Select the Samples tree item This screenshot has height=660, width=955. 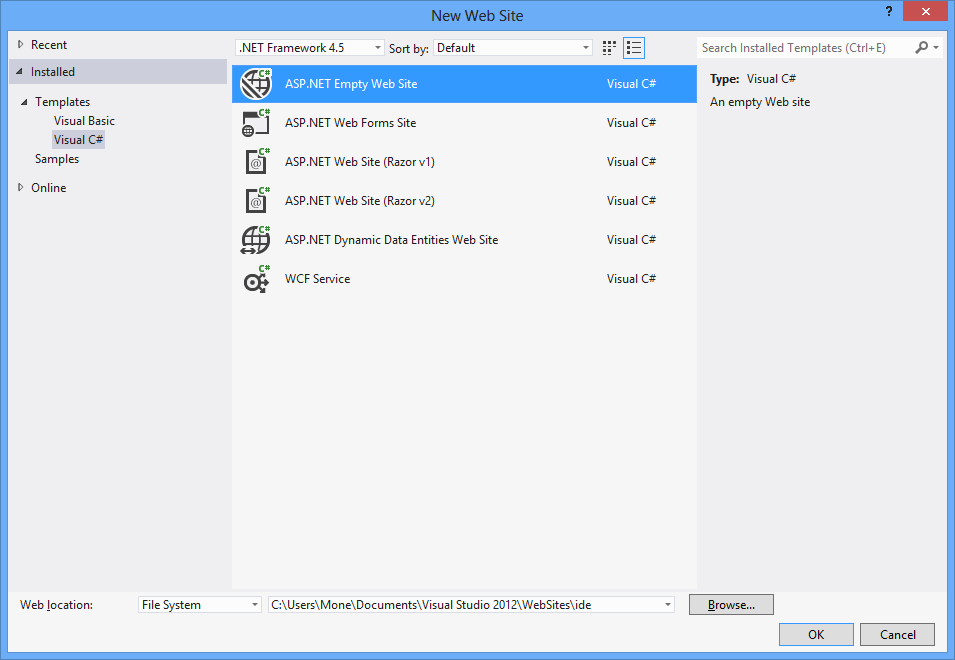[57, 159]
